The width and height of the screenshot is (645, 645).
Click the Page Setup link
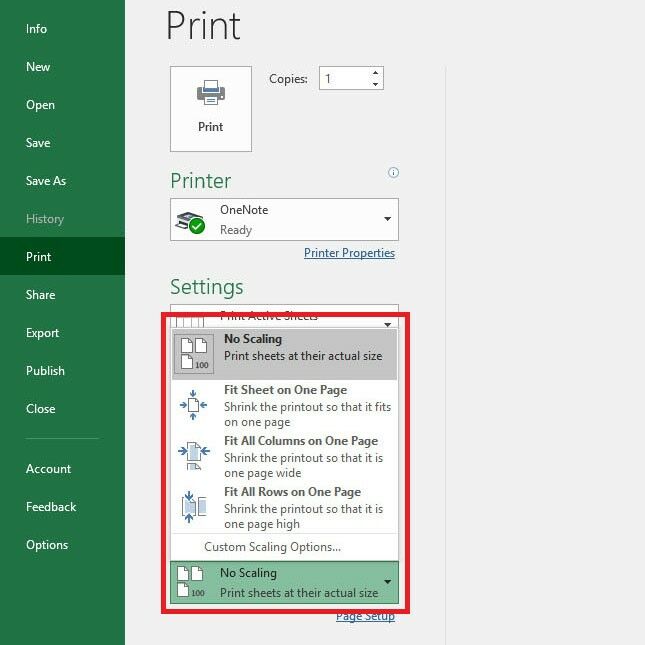click(x=365, y=617)
